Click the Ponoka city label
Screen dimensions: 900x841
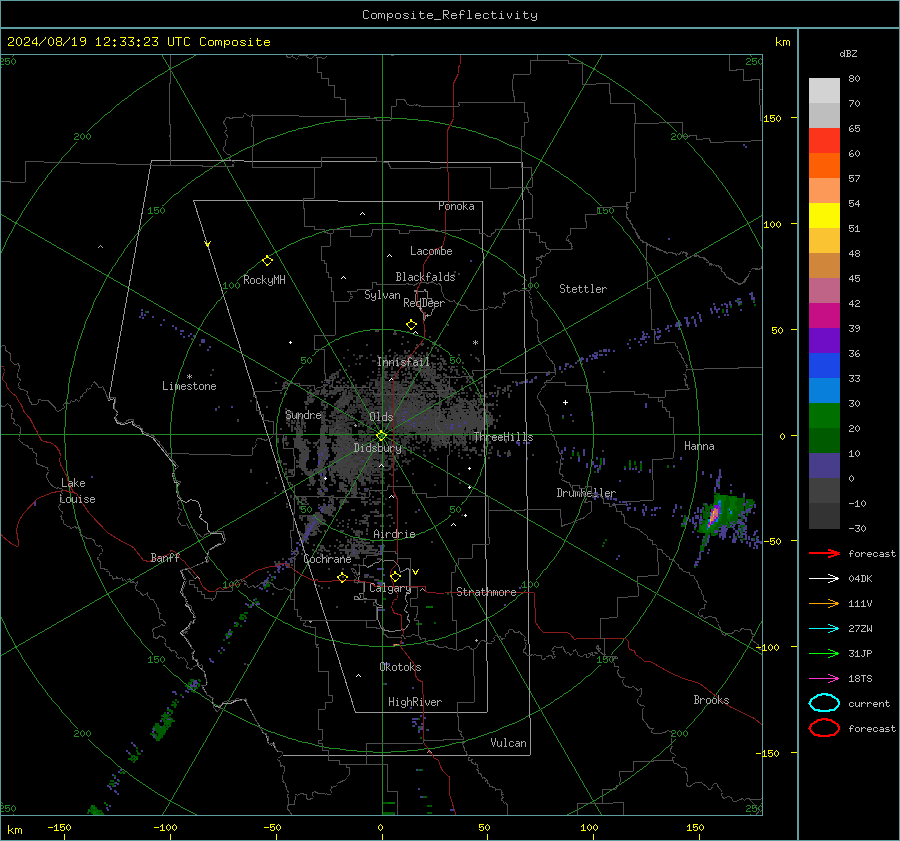(x=456, y=206)
